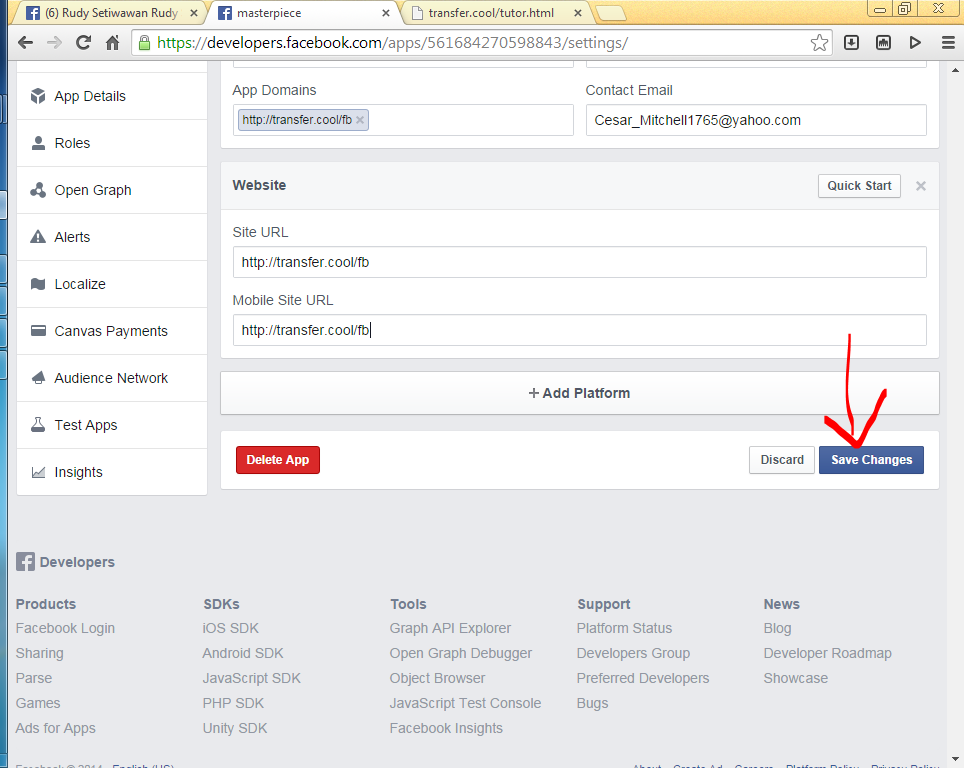Open the Roles section

click(x=112, y=143)
